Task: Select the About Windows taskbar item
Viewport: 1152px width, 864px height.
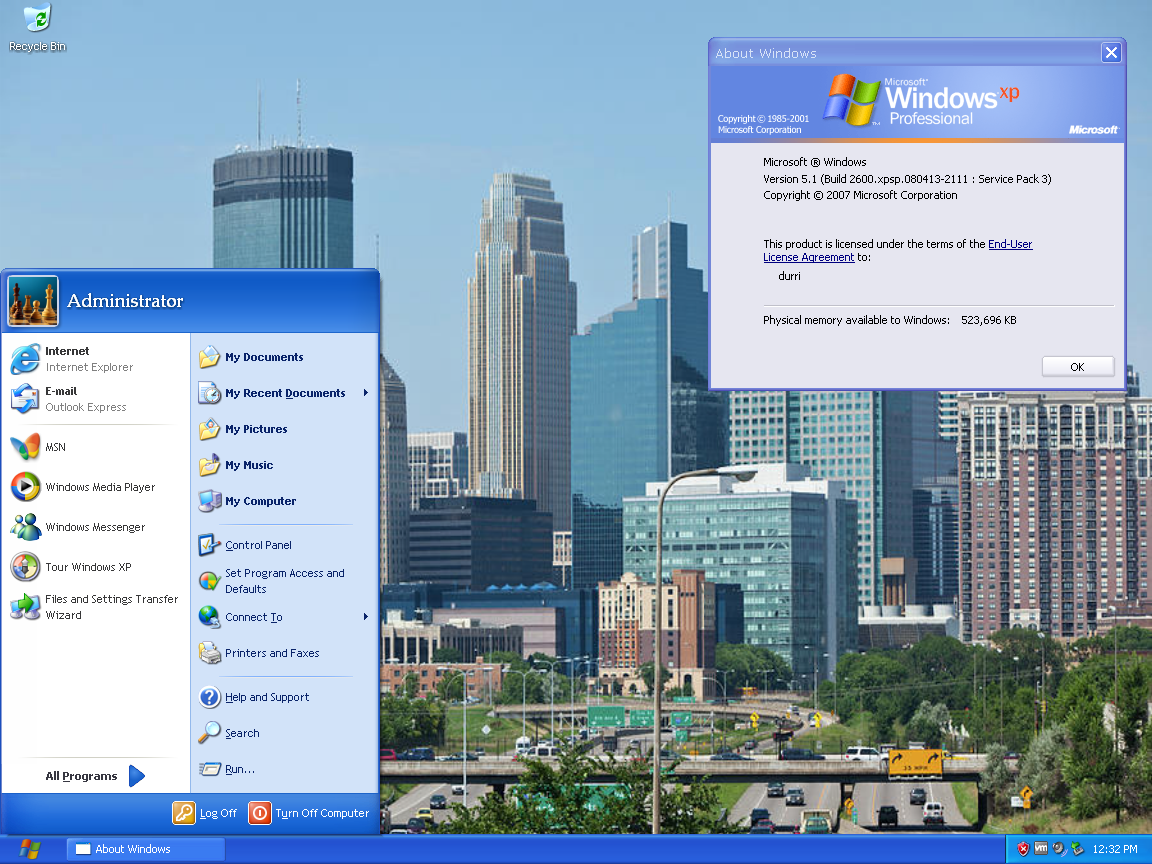Action: (145, 849)
